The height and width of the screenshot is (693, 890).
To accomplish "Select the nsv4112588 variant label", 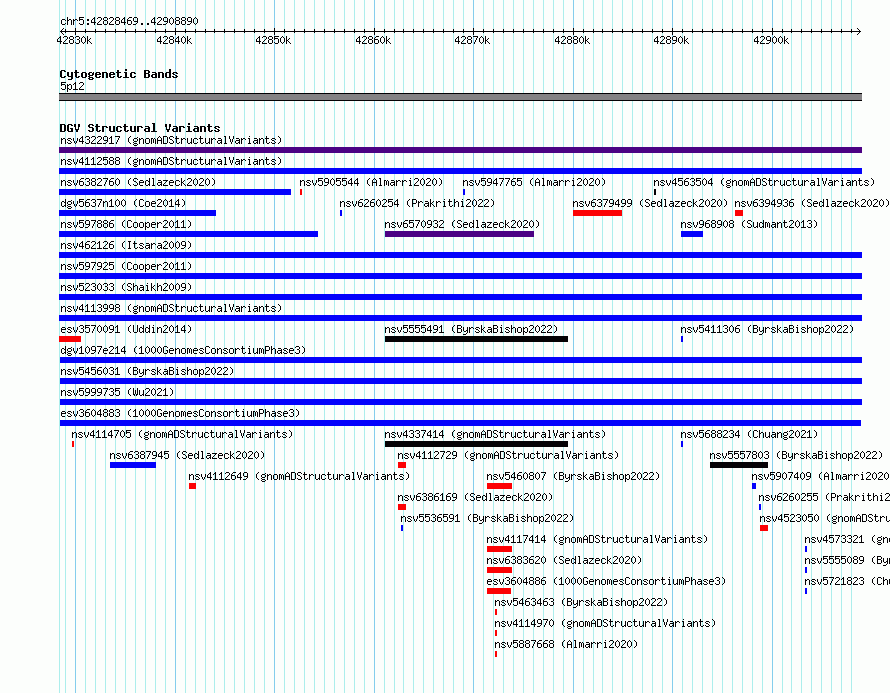I will pos(171,161).
